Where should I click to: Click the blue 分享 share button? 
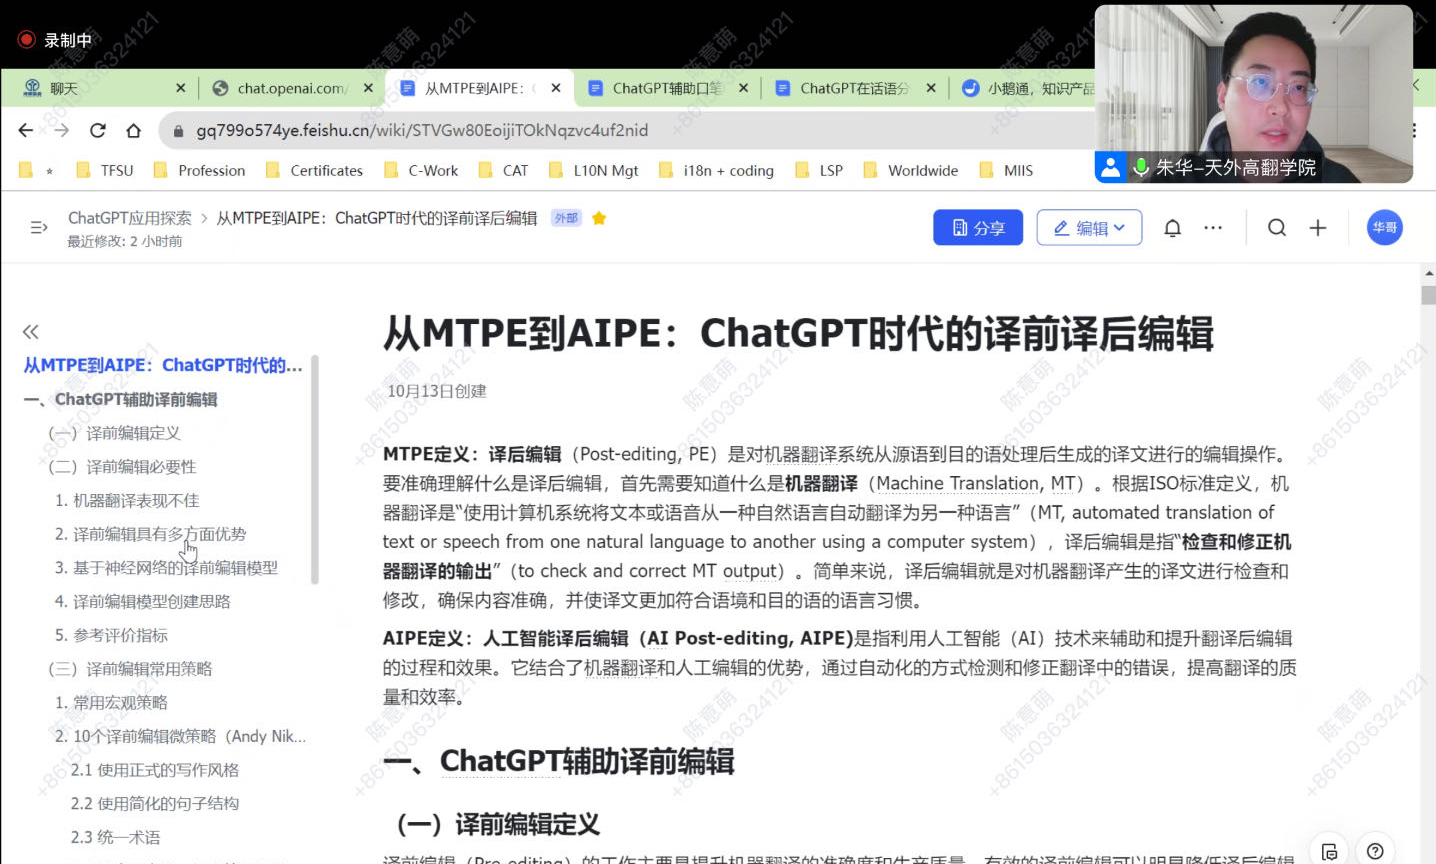(977, 228)
